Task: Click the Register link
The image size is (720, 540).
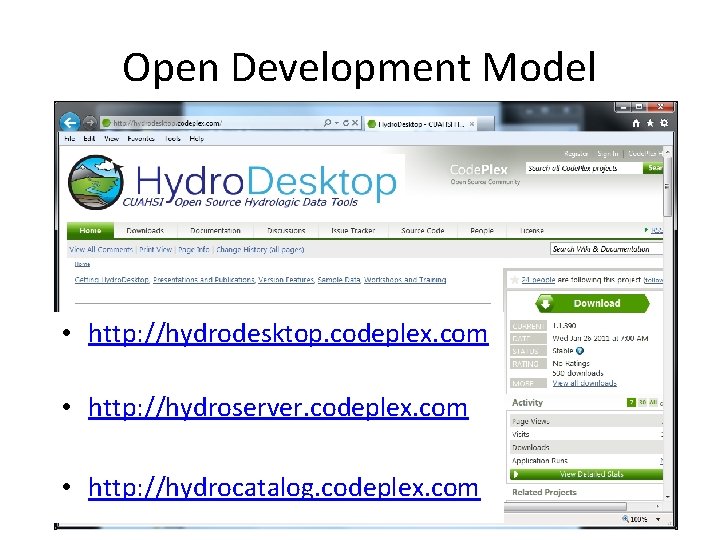Action: 576,153
